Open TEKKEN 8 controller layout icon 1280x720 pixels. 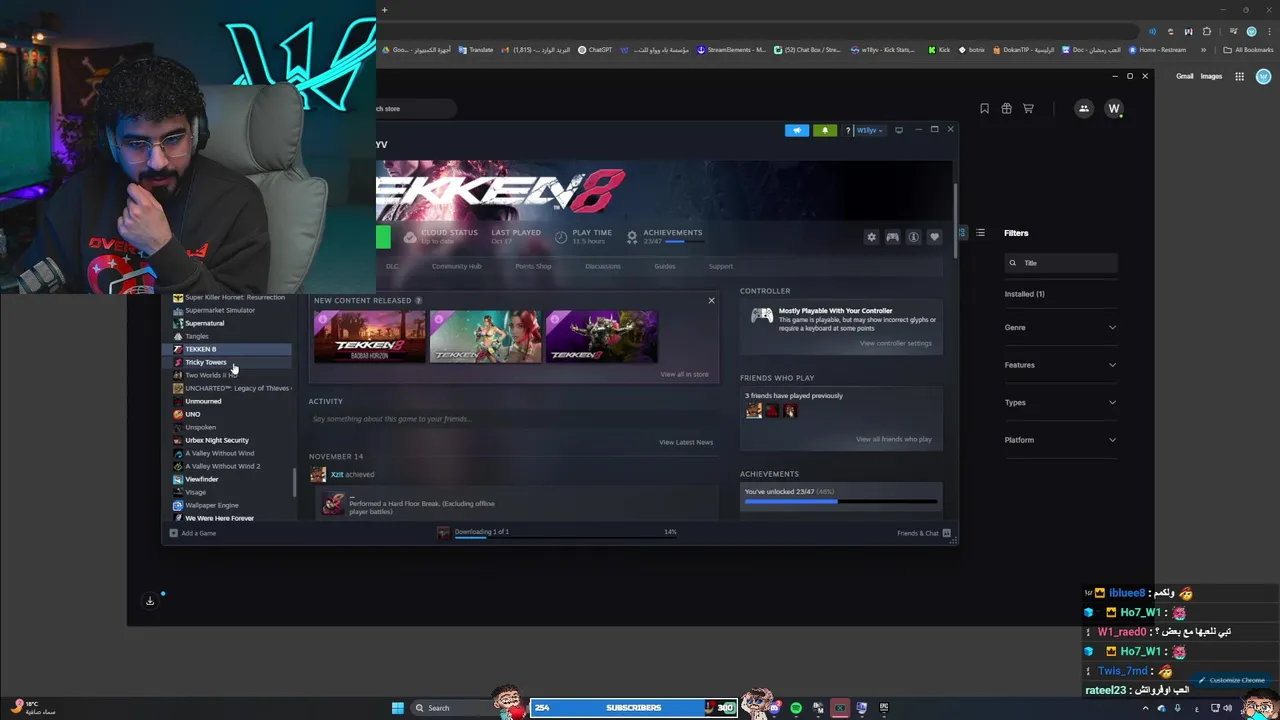[892, 237]
